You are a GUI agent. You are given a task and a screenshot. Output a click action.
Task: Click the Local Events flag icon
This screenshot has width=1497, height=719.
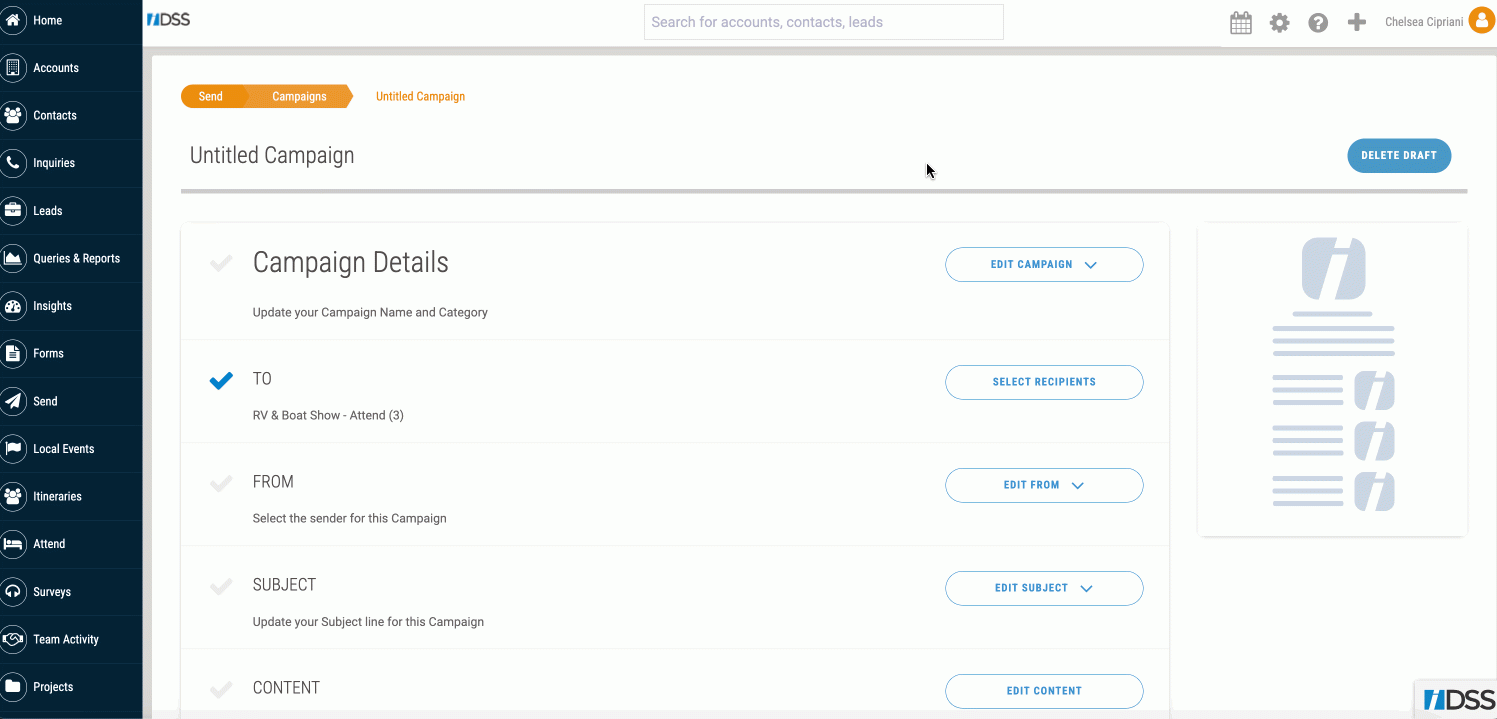[x=13, y=449]
